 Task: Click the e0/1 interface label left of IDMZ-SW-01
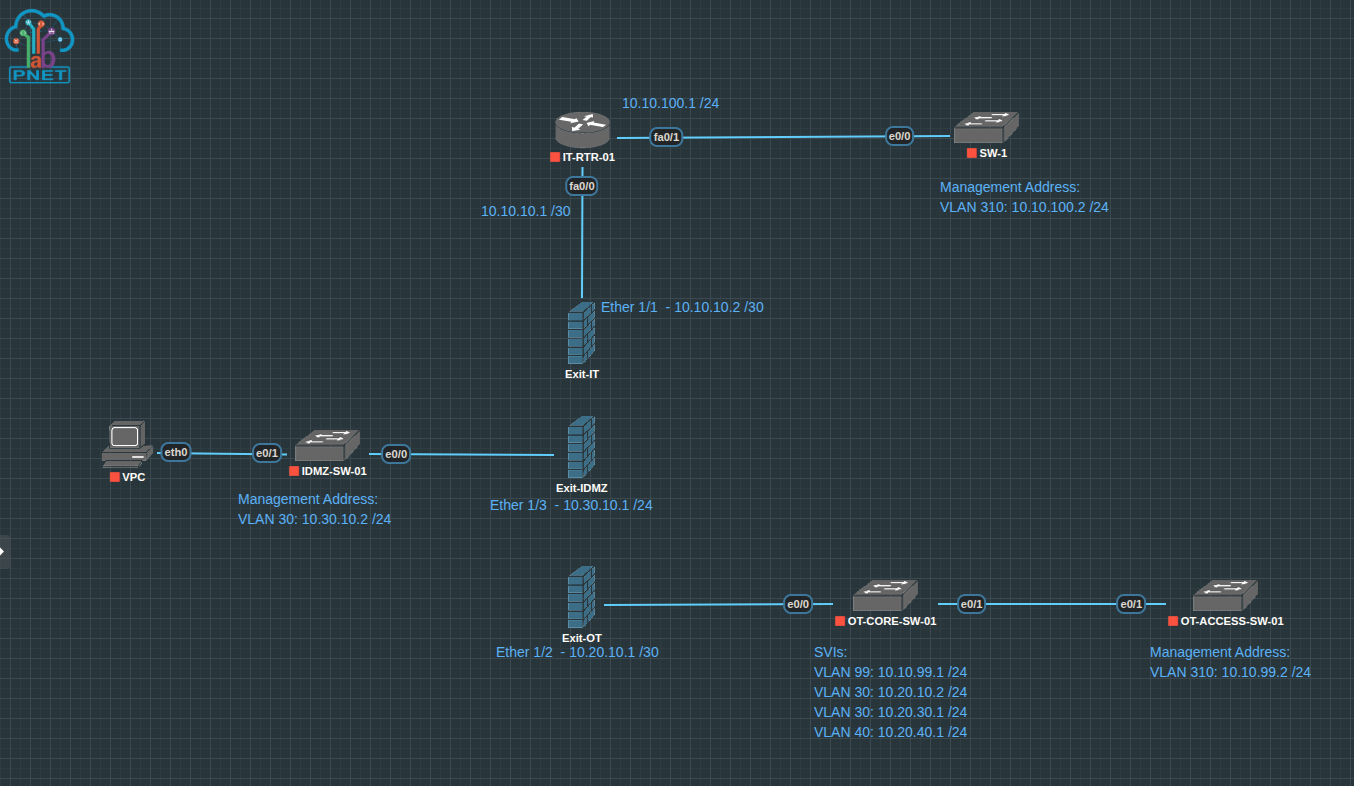coord(267,453)
